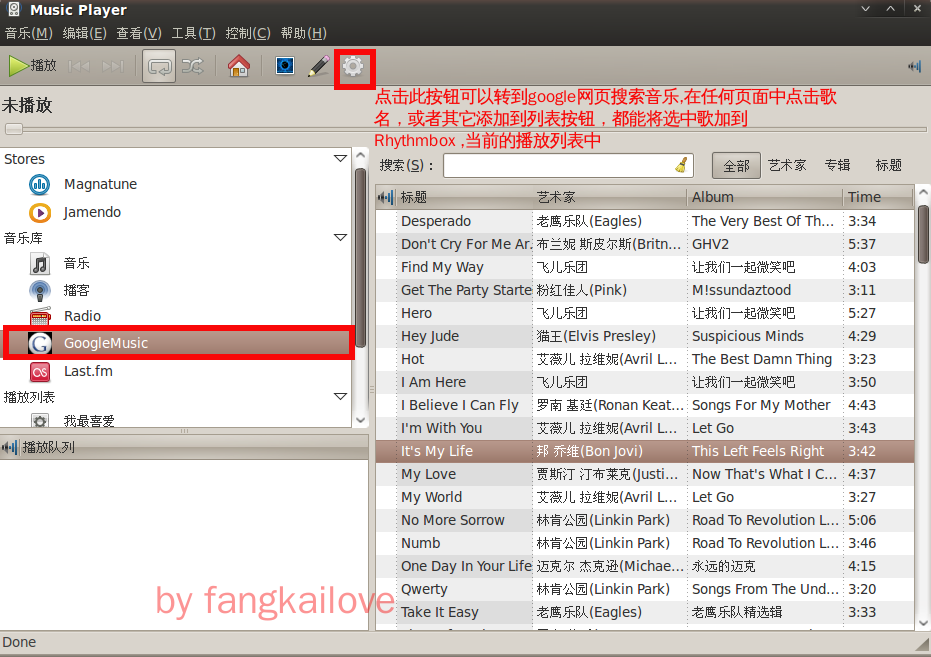Image resolution: width=931 pixels, height=657 pixels.
Task: Click the track list scroll down arrow
Action: pyautogui.click(x=923, y=623)
